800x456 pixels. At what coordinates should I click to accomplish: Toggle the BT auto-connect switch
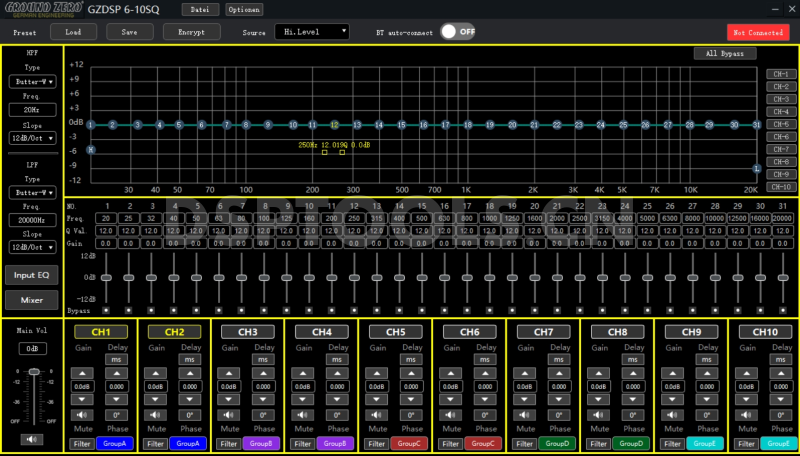[x=458, y=31]
